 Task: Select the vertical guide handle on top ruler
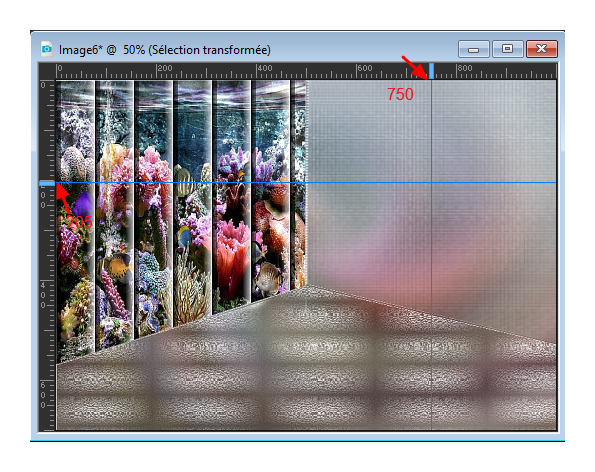tap(431, 71)
